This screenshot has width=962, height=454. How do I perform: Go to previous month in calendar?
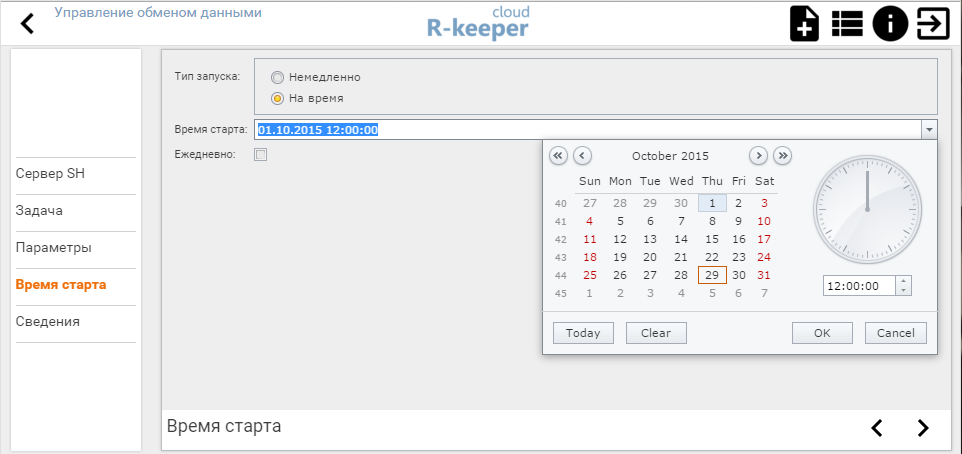(582, 155)
